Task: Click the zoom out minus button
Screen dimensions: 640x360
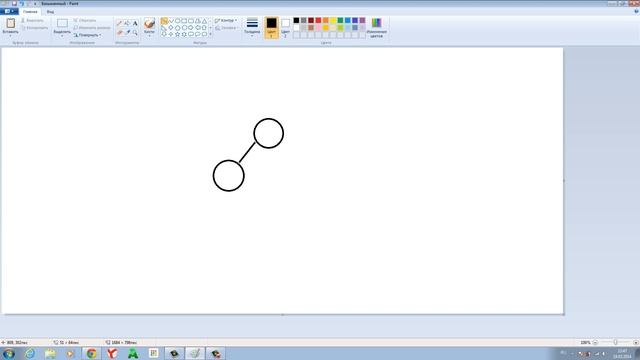Action: point(595,342)
